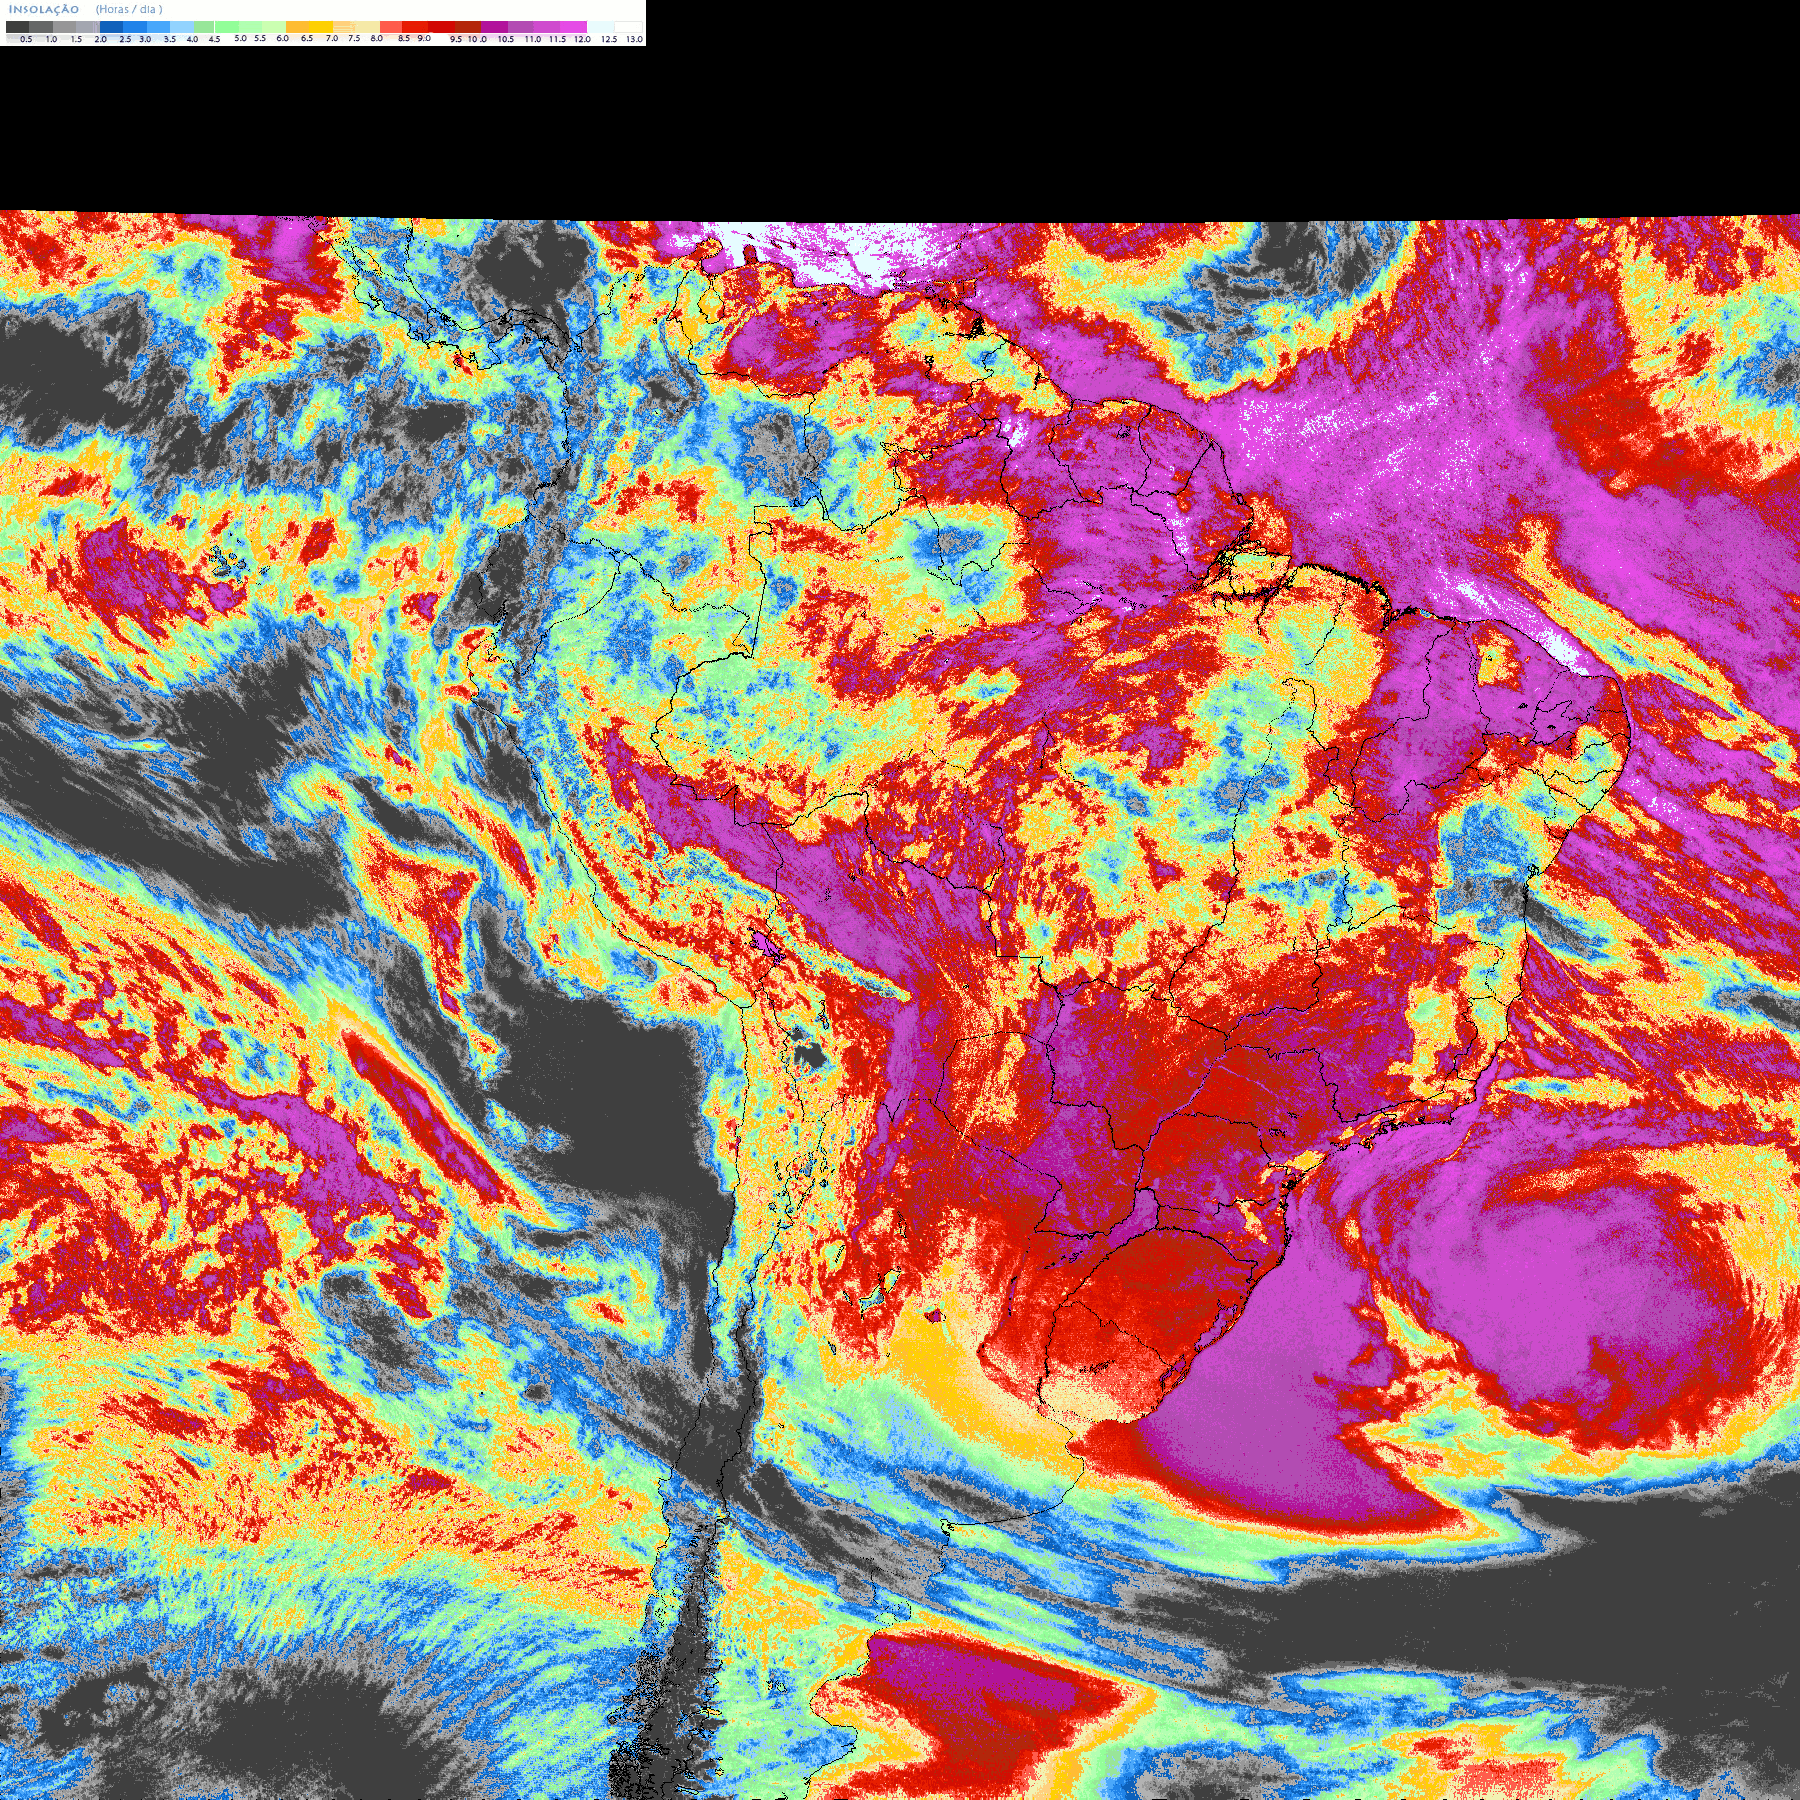Image resolution: width=1800 pixels, height=1800 pixels.
Task: Select the 4.5 legend value label
Action: pyautogui.click(x=214, y=39)
